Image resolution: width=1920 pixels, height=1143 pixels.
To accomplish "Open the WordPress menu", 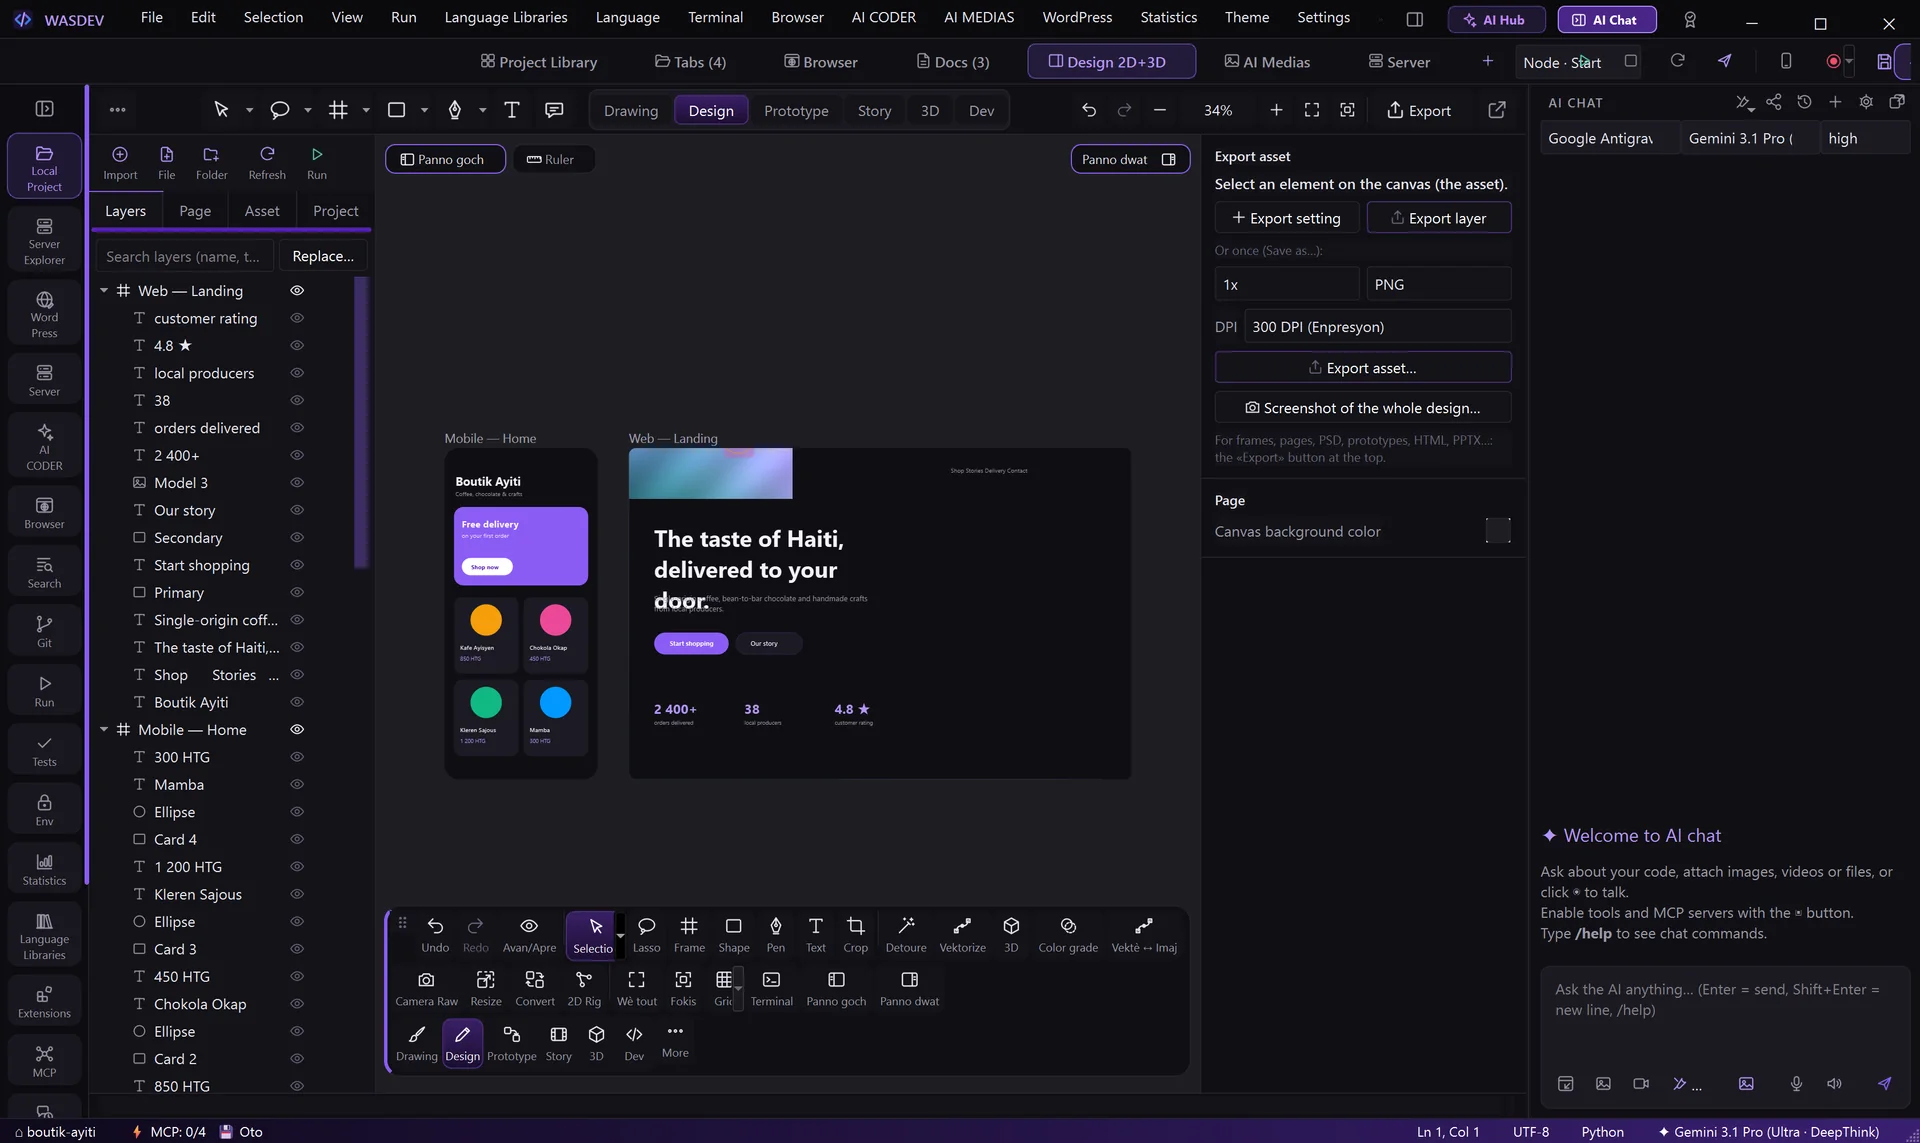I will 1077,17.
